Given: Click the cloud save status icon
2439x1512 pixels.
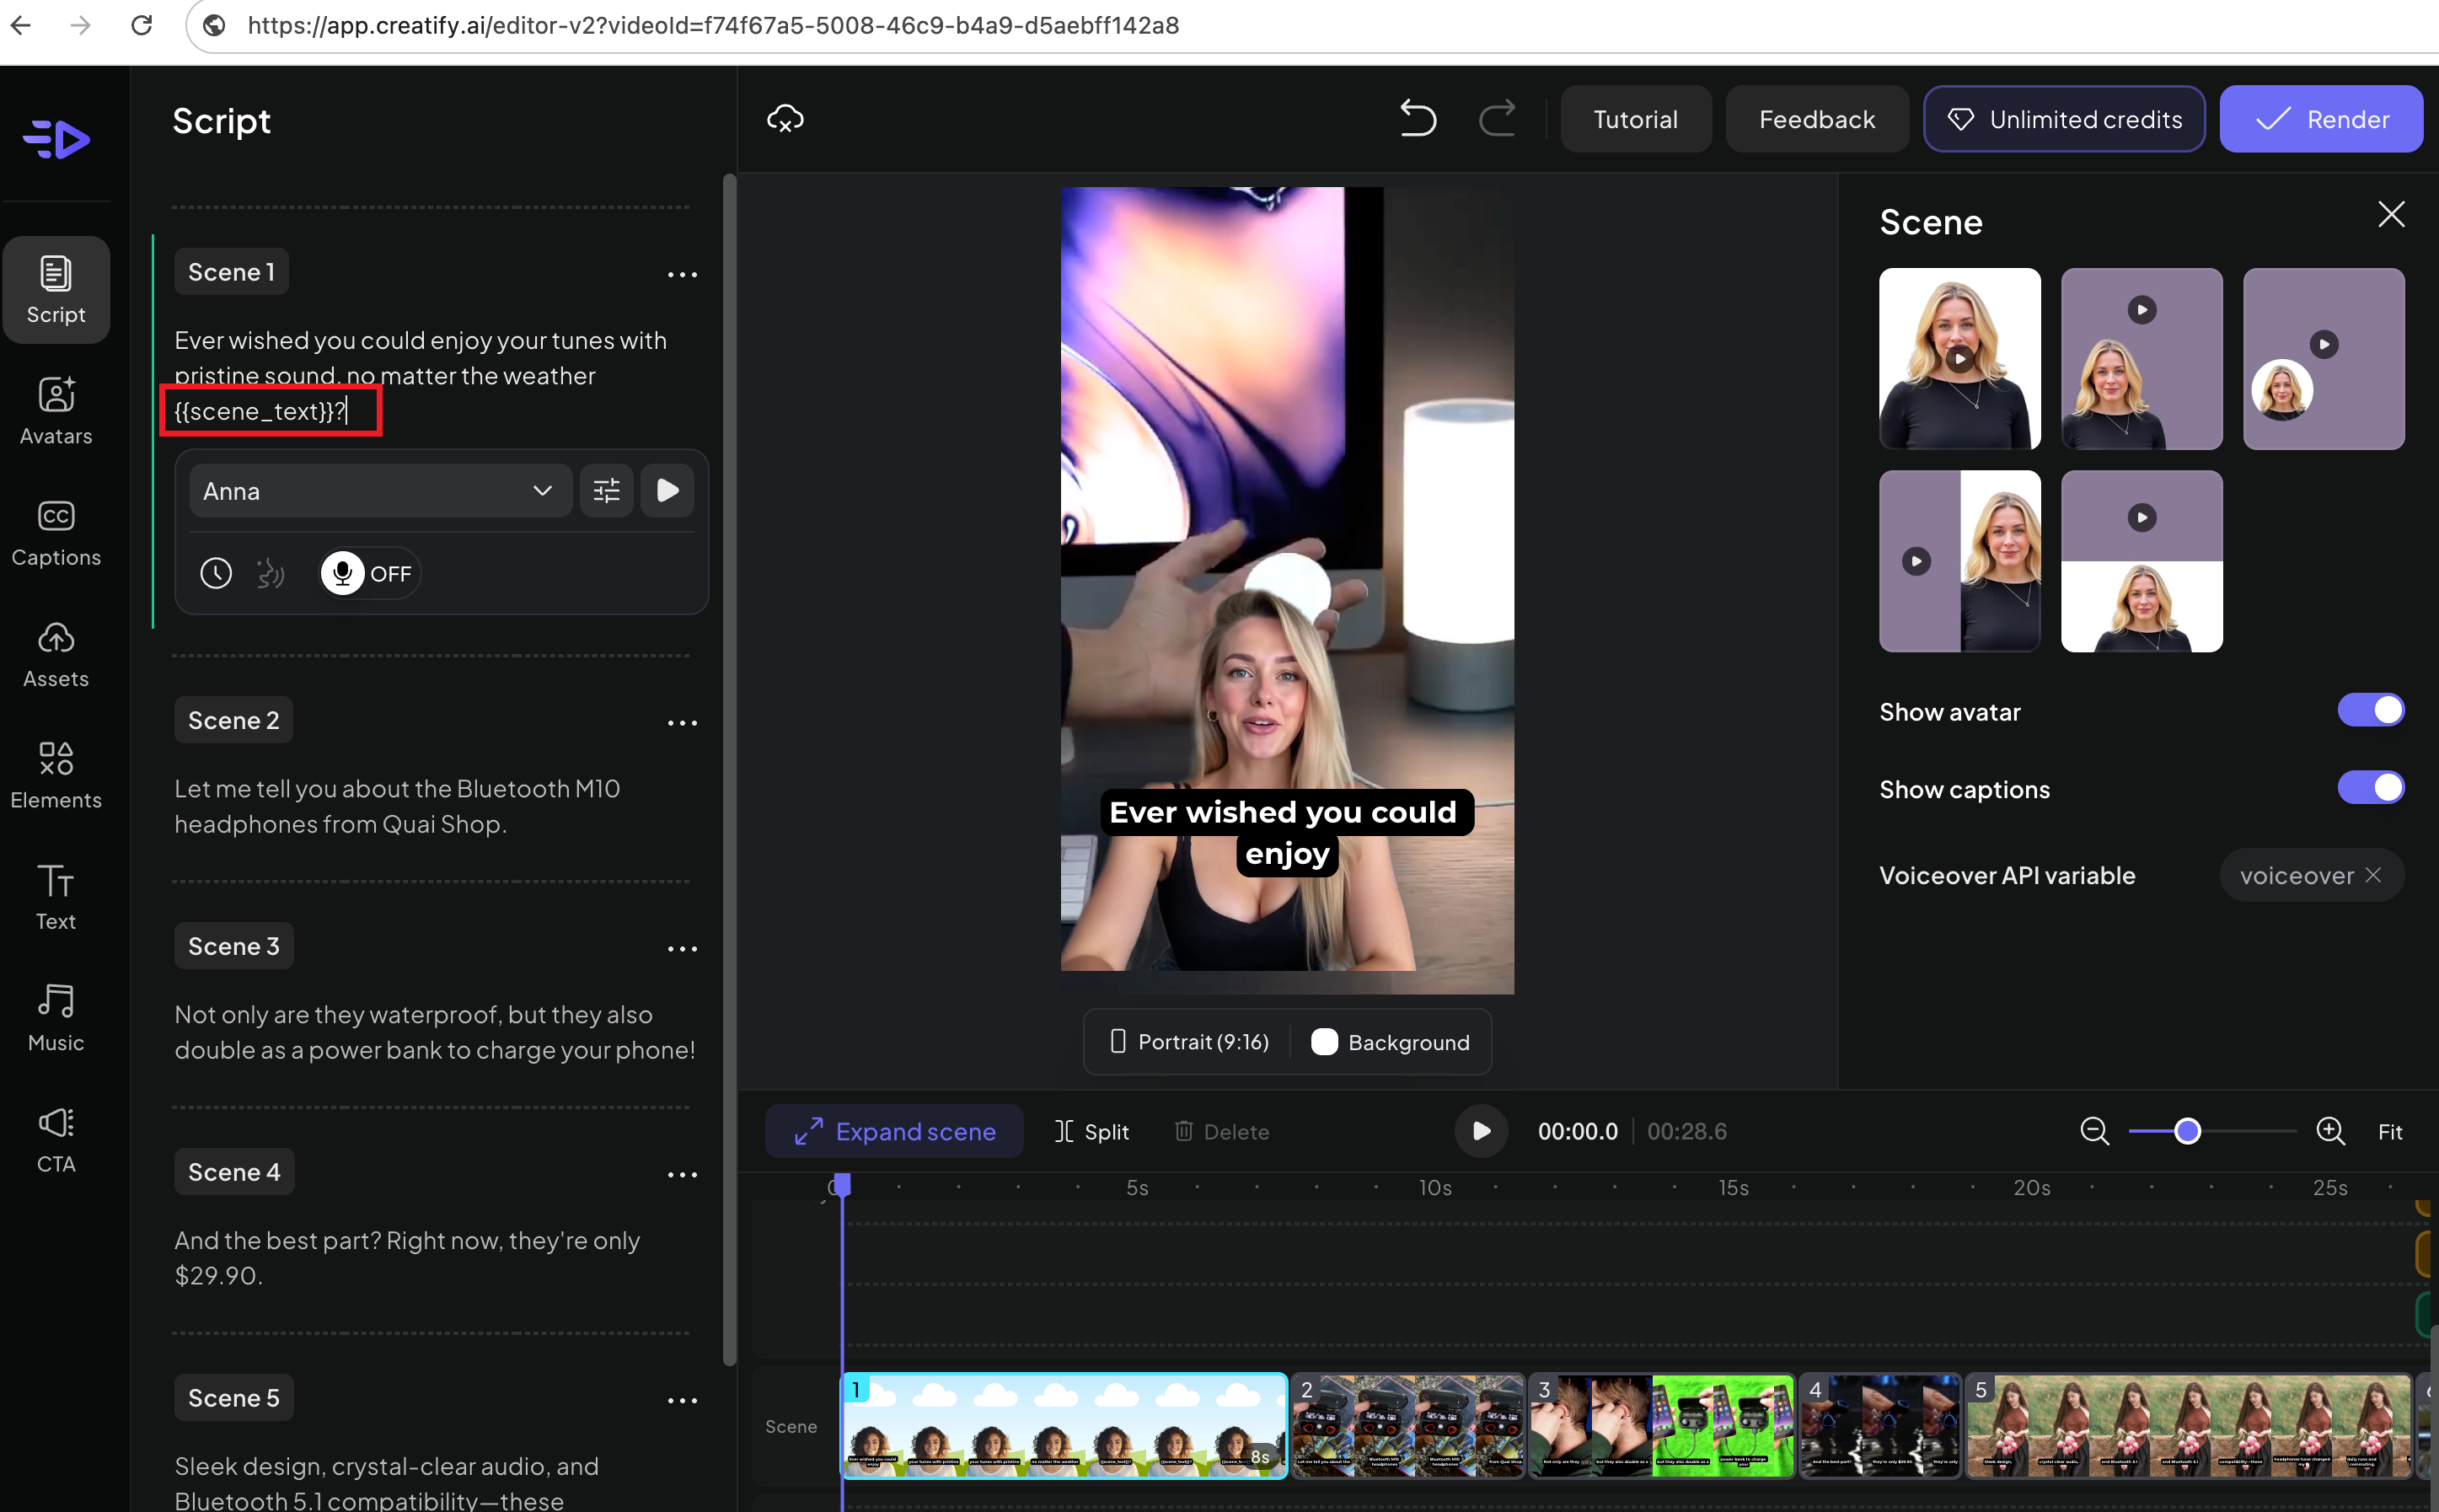Looking at the screenshot, I should pos(785,119).
